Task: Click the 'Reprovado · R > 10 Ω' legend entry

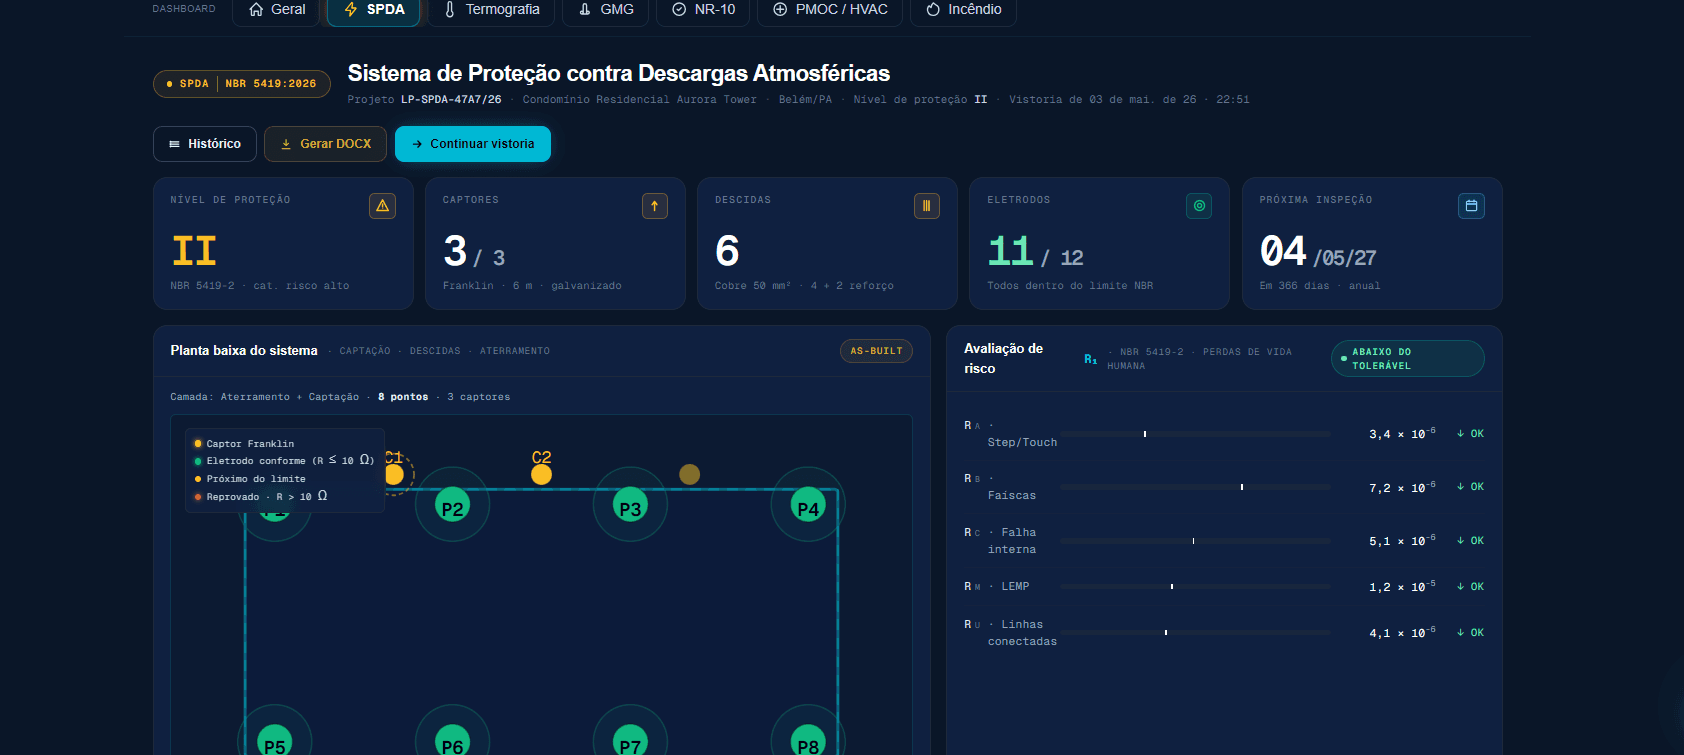Action: pyautogui.click(x=261, y=496)
